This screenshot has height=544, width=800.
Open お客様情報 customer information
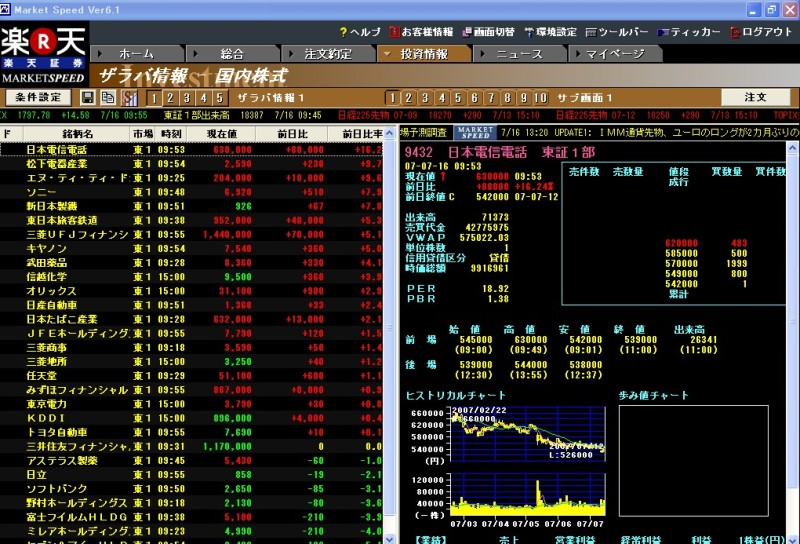421,32
